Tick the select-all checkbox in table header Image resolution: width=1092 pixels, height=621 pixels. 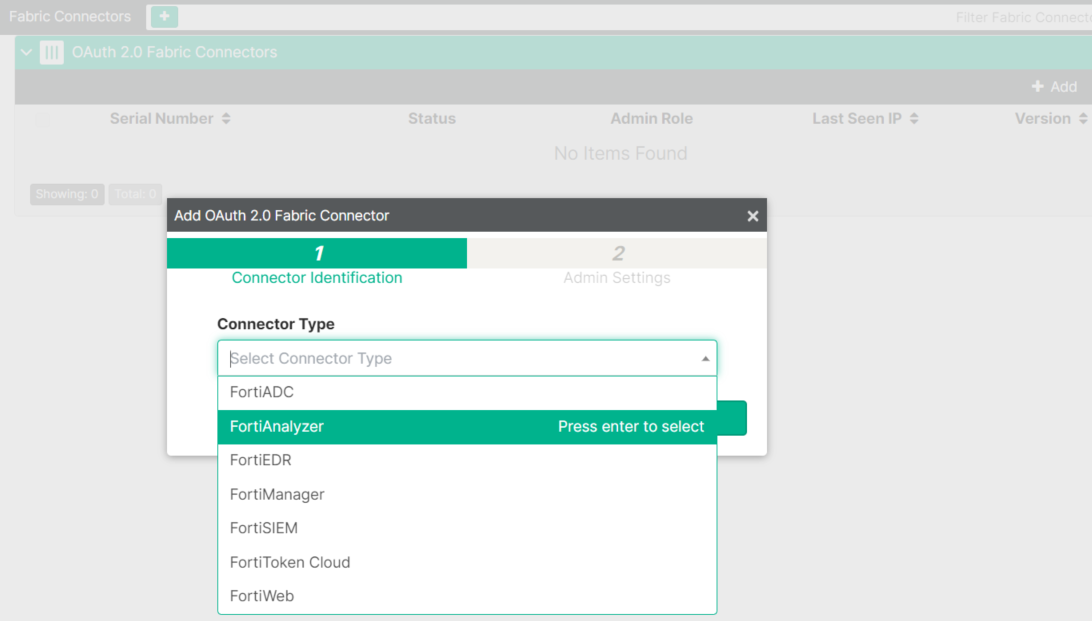[x=43, y=119]
